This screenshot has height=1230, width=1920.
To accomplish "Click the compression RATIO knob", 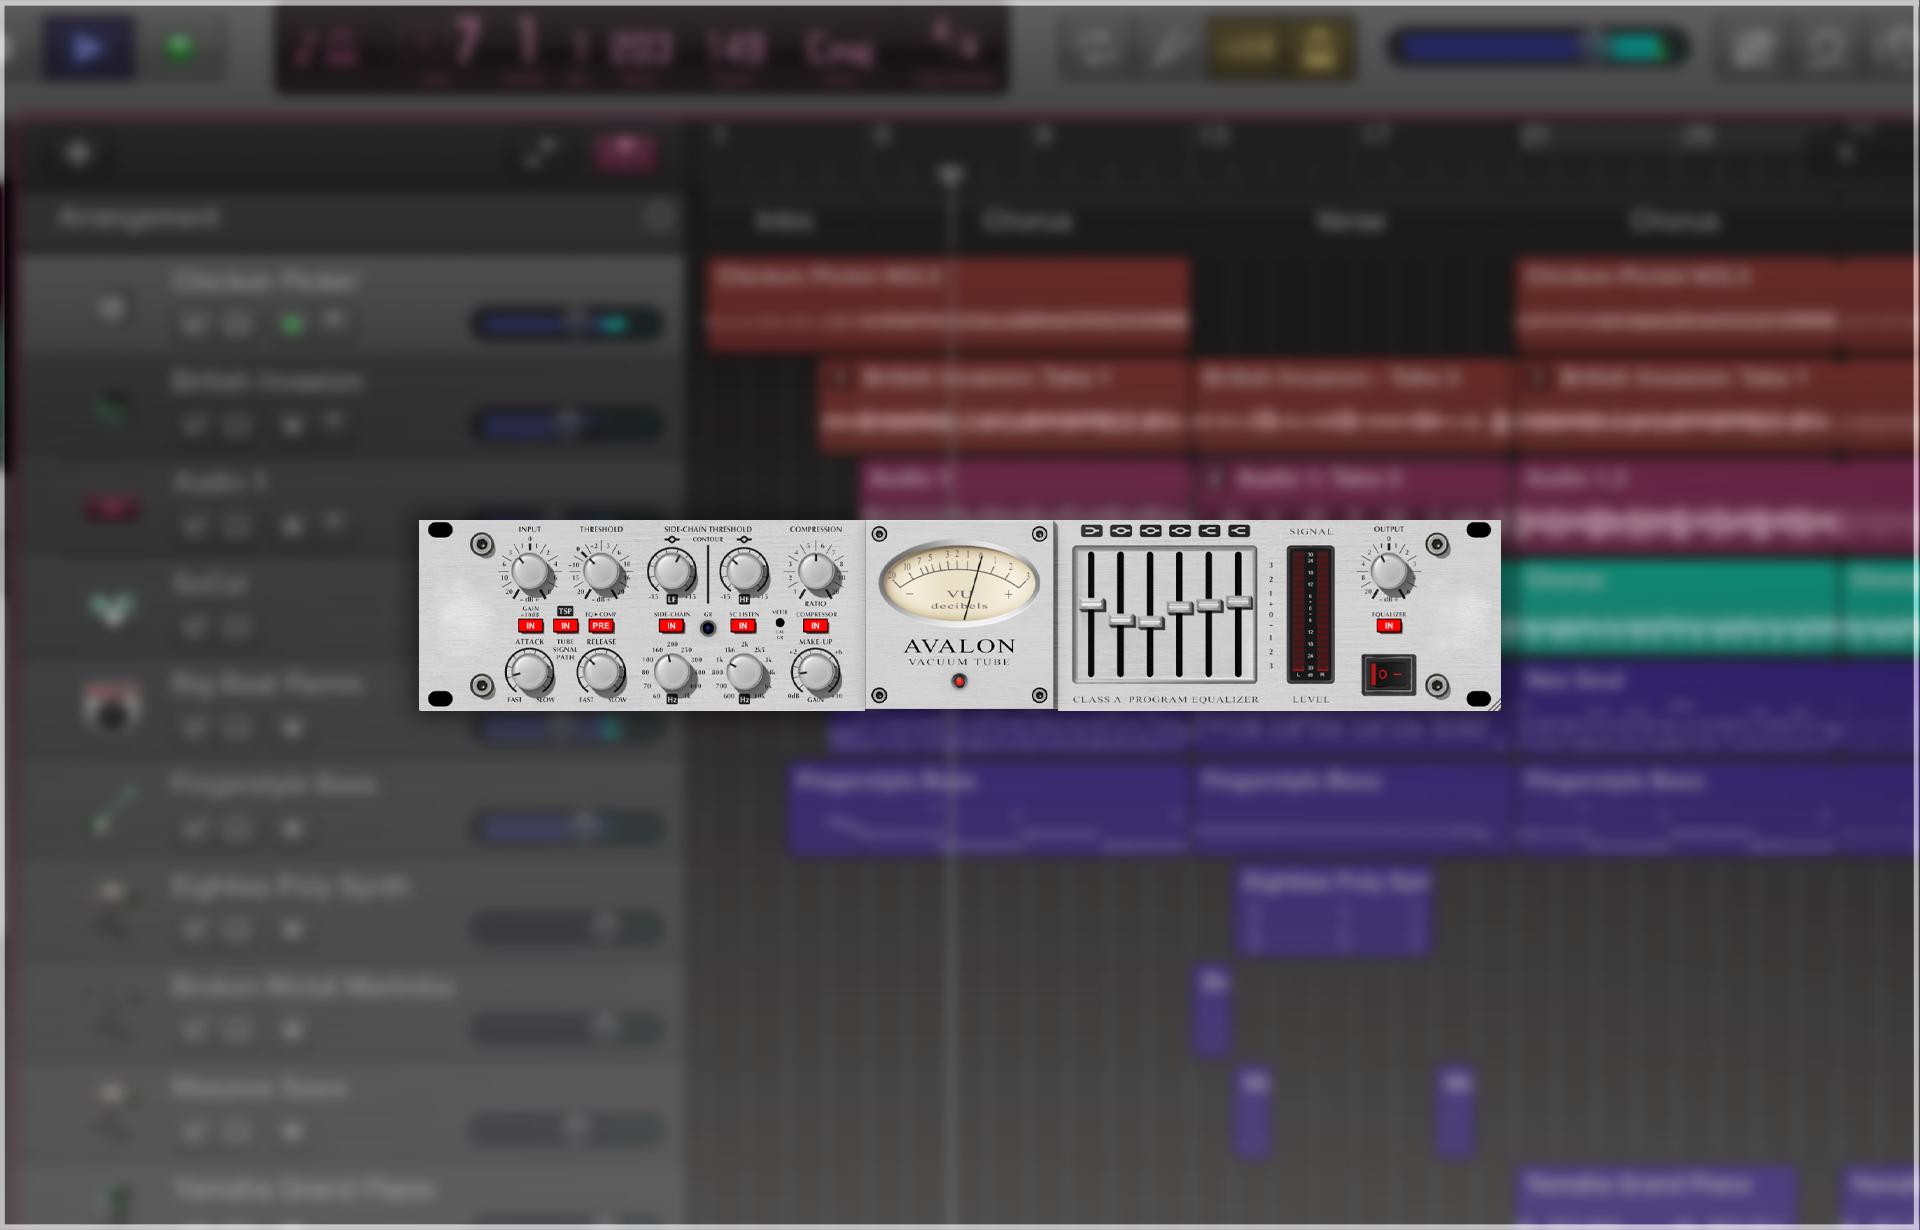I will pyautogui.click(x=816, y=573).
